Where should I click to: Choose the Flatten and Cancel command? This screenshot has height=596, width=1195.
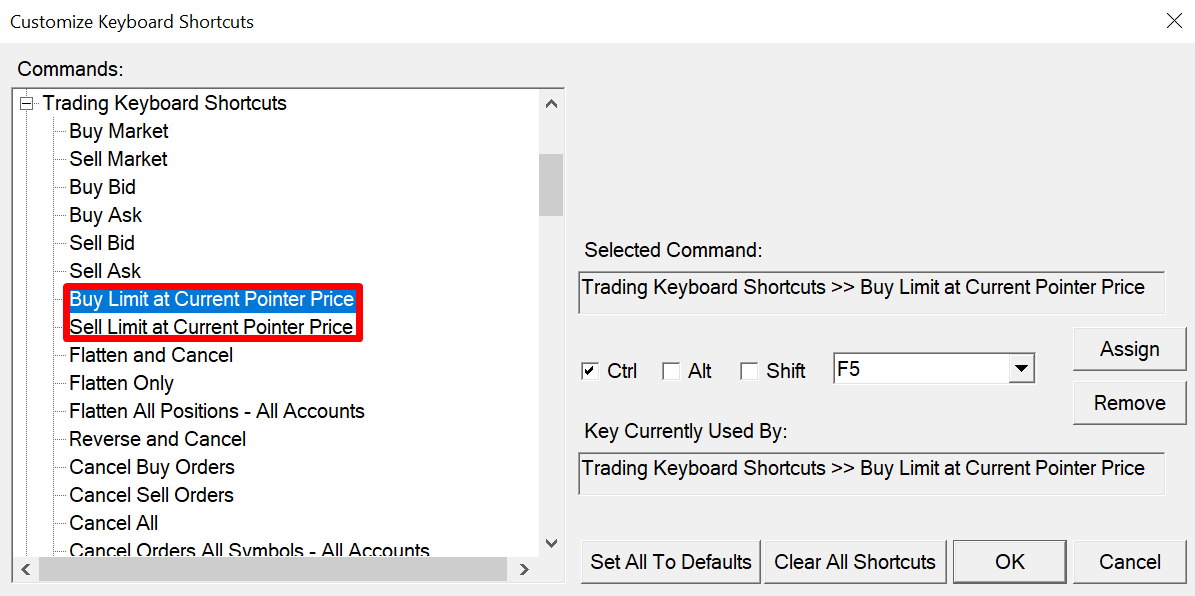(151, 355)
